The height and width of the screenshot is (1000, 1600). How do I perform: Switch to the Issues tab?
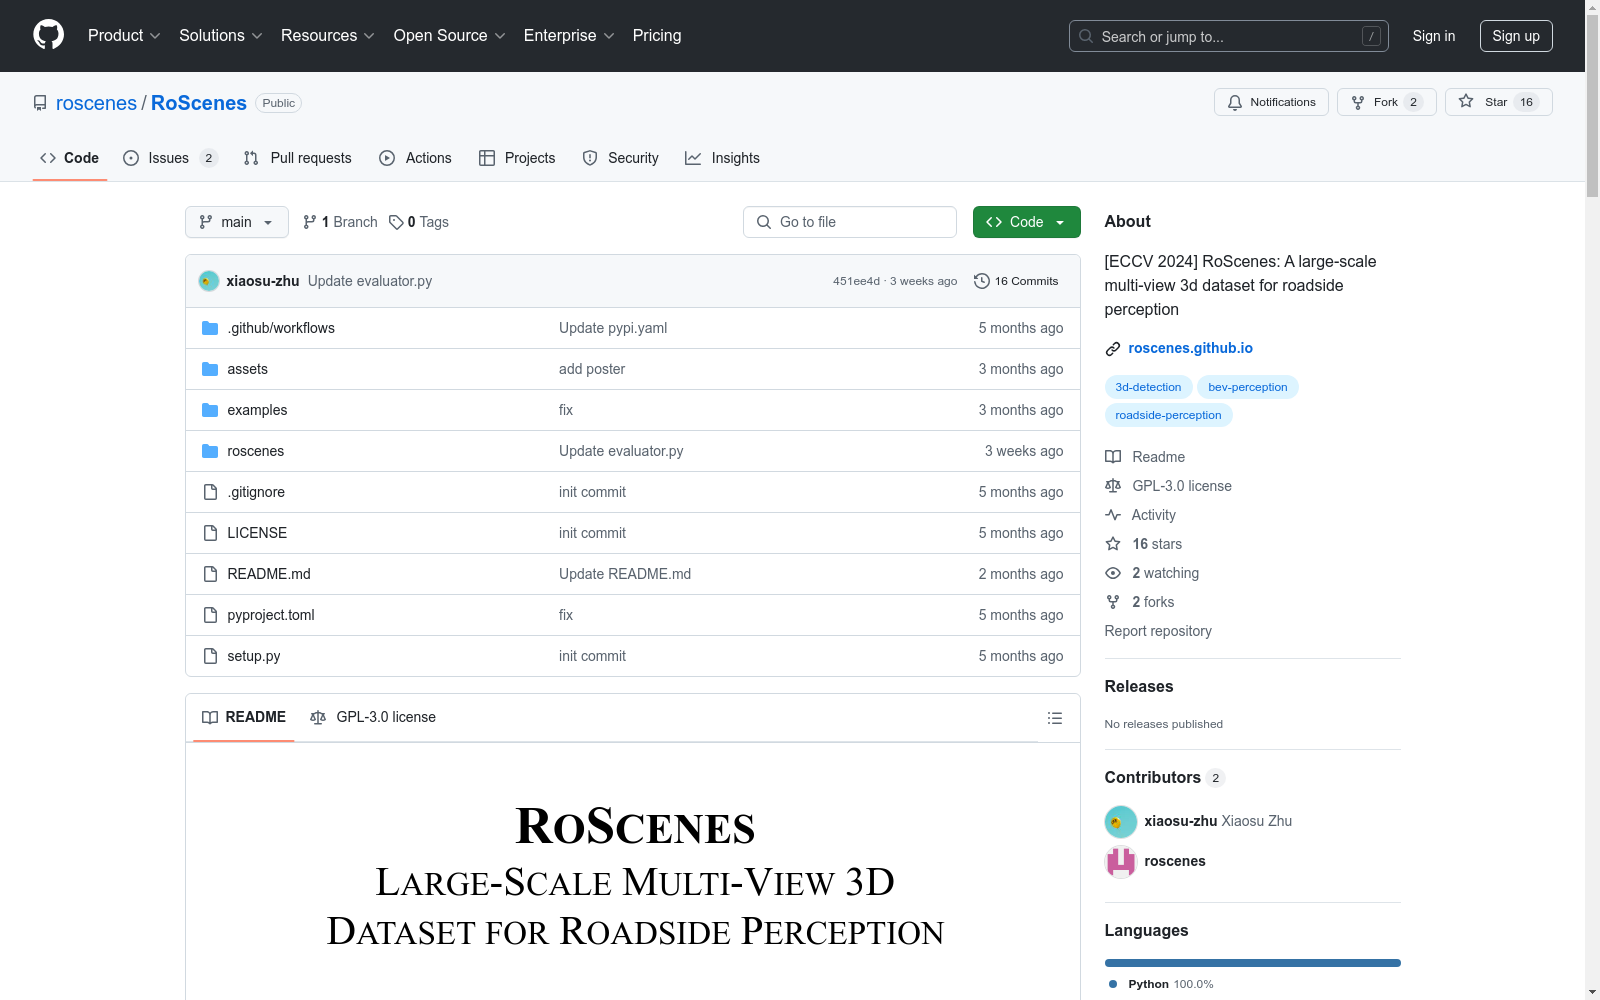[x=169, y=158]
